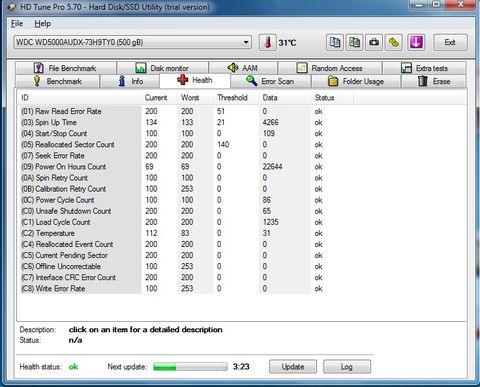This screenshot has width=480, height=387.
Task: Click the File Benchmark tab icon
Action: (x=39, y=68)
